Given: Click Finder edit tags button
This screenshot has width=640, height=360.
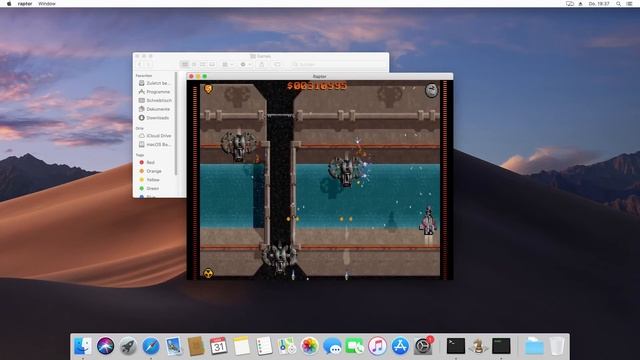Looking at the screenshot, I should pyautogui.click(x=277, y=64).
